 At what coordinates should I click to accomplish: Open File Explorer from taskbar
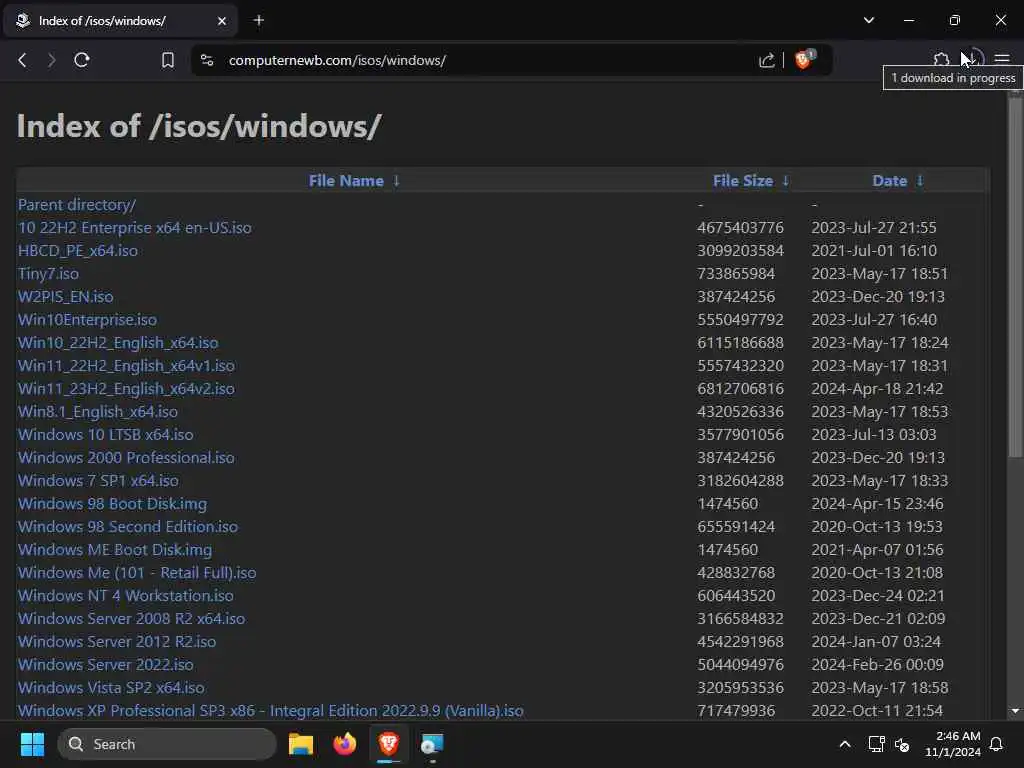[301, 744]
